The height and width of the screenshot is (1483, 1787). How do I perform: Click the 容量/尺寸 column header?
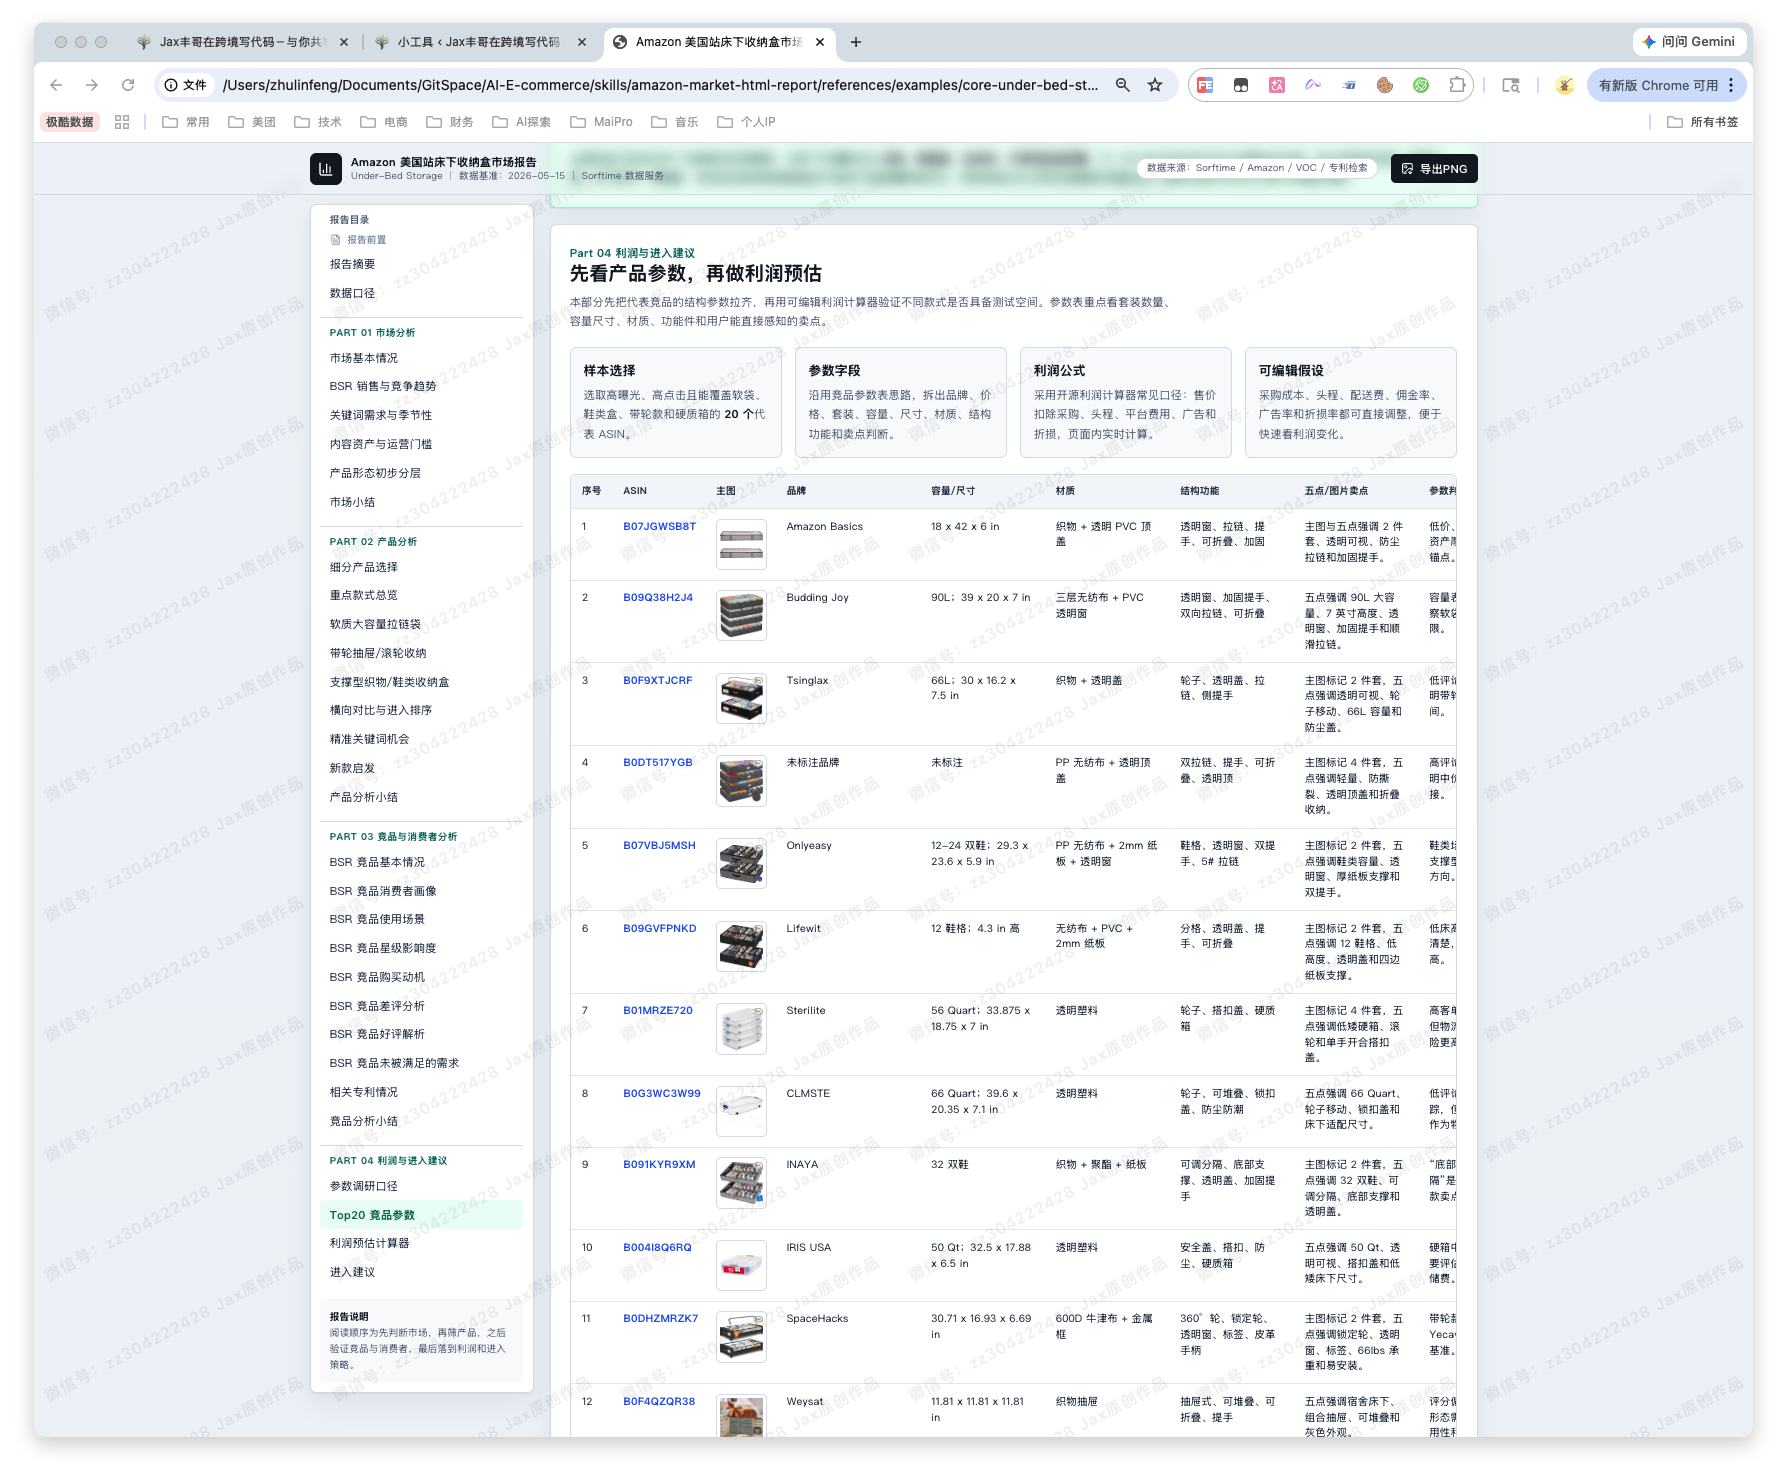tap(953, 491)
